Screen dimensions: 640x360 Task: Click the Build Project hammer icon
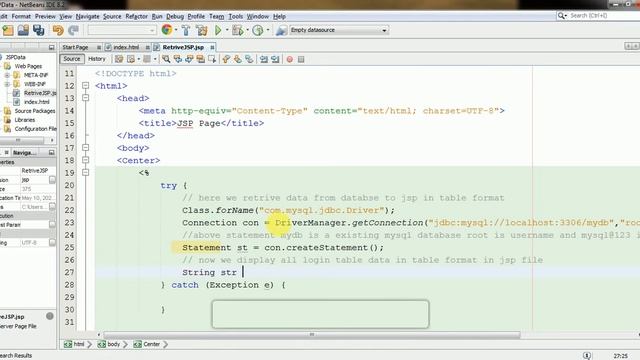tap(186, 30)
